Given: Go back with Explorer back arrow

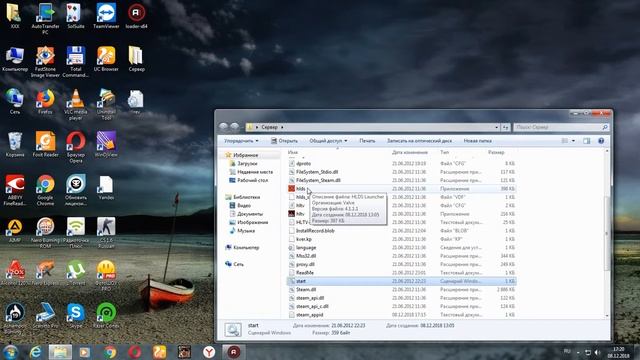Looking at the screenshot, I should pyautogui.click(x=223, y=127).
